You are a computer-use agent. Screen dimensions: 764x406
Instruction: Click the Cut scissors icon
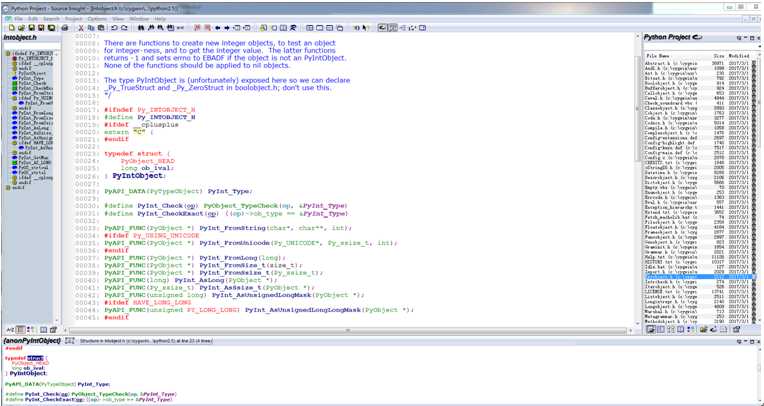coord(81,28)
